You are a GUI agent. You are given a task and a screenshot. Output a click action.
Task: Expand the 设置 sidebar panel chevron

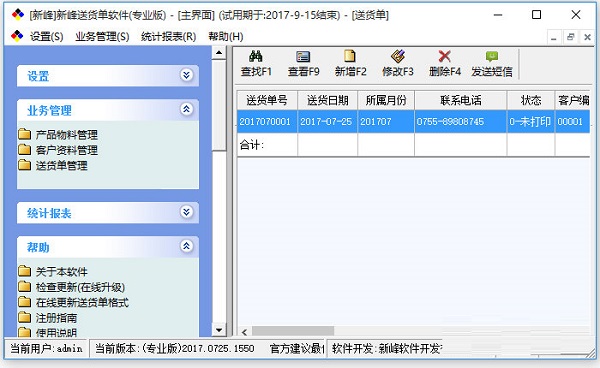point(186,75)
